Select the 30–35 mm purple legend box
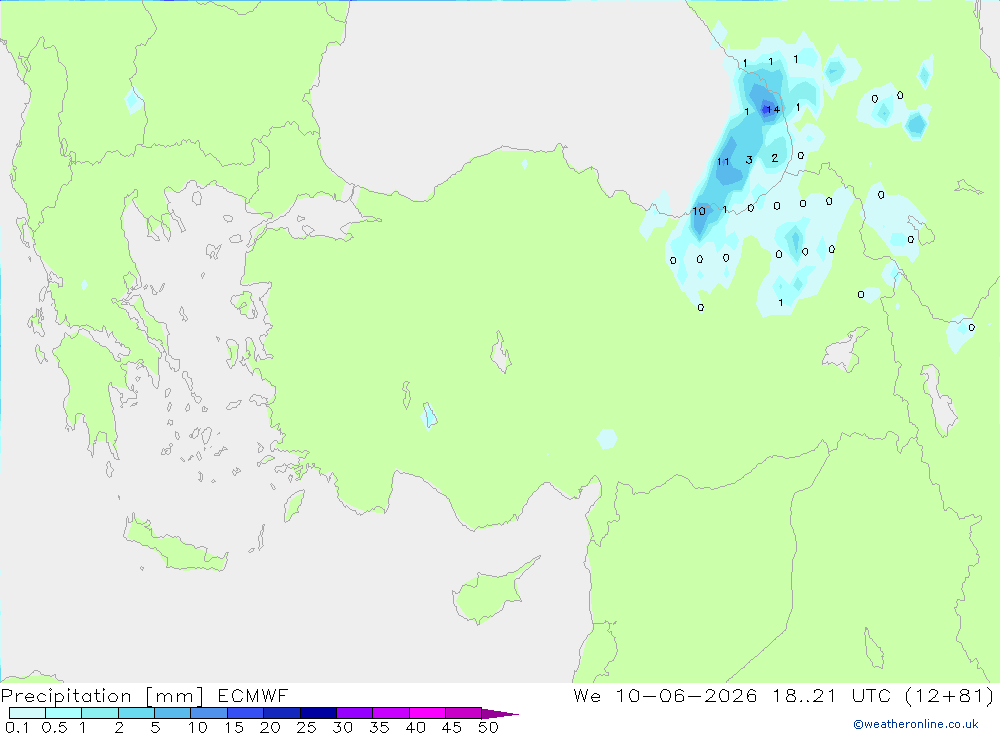 click(354, 713)
